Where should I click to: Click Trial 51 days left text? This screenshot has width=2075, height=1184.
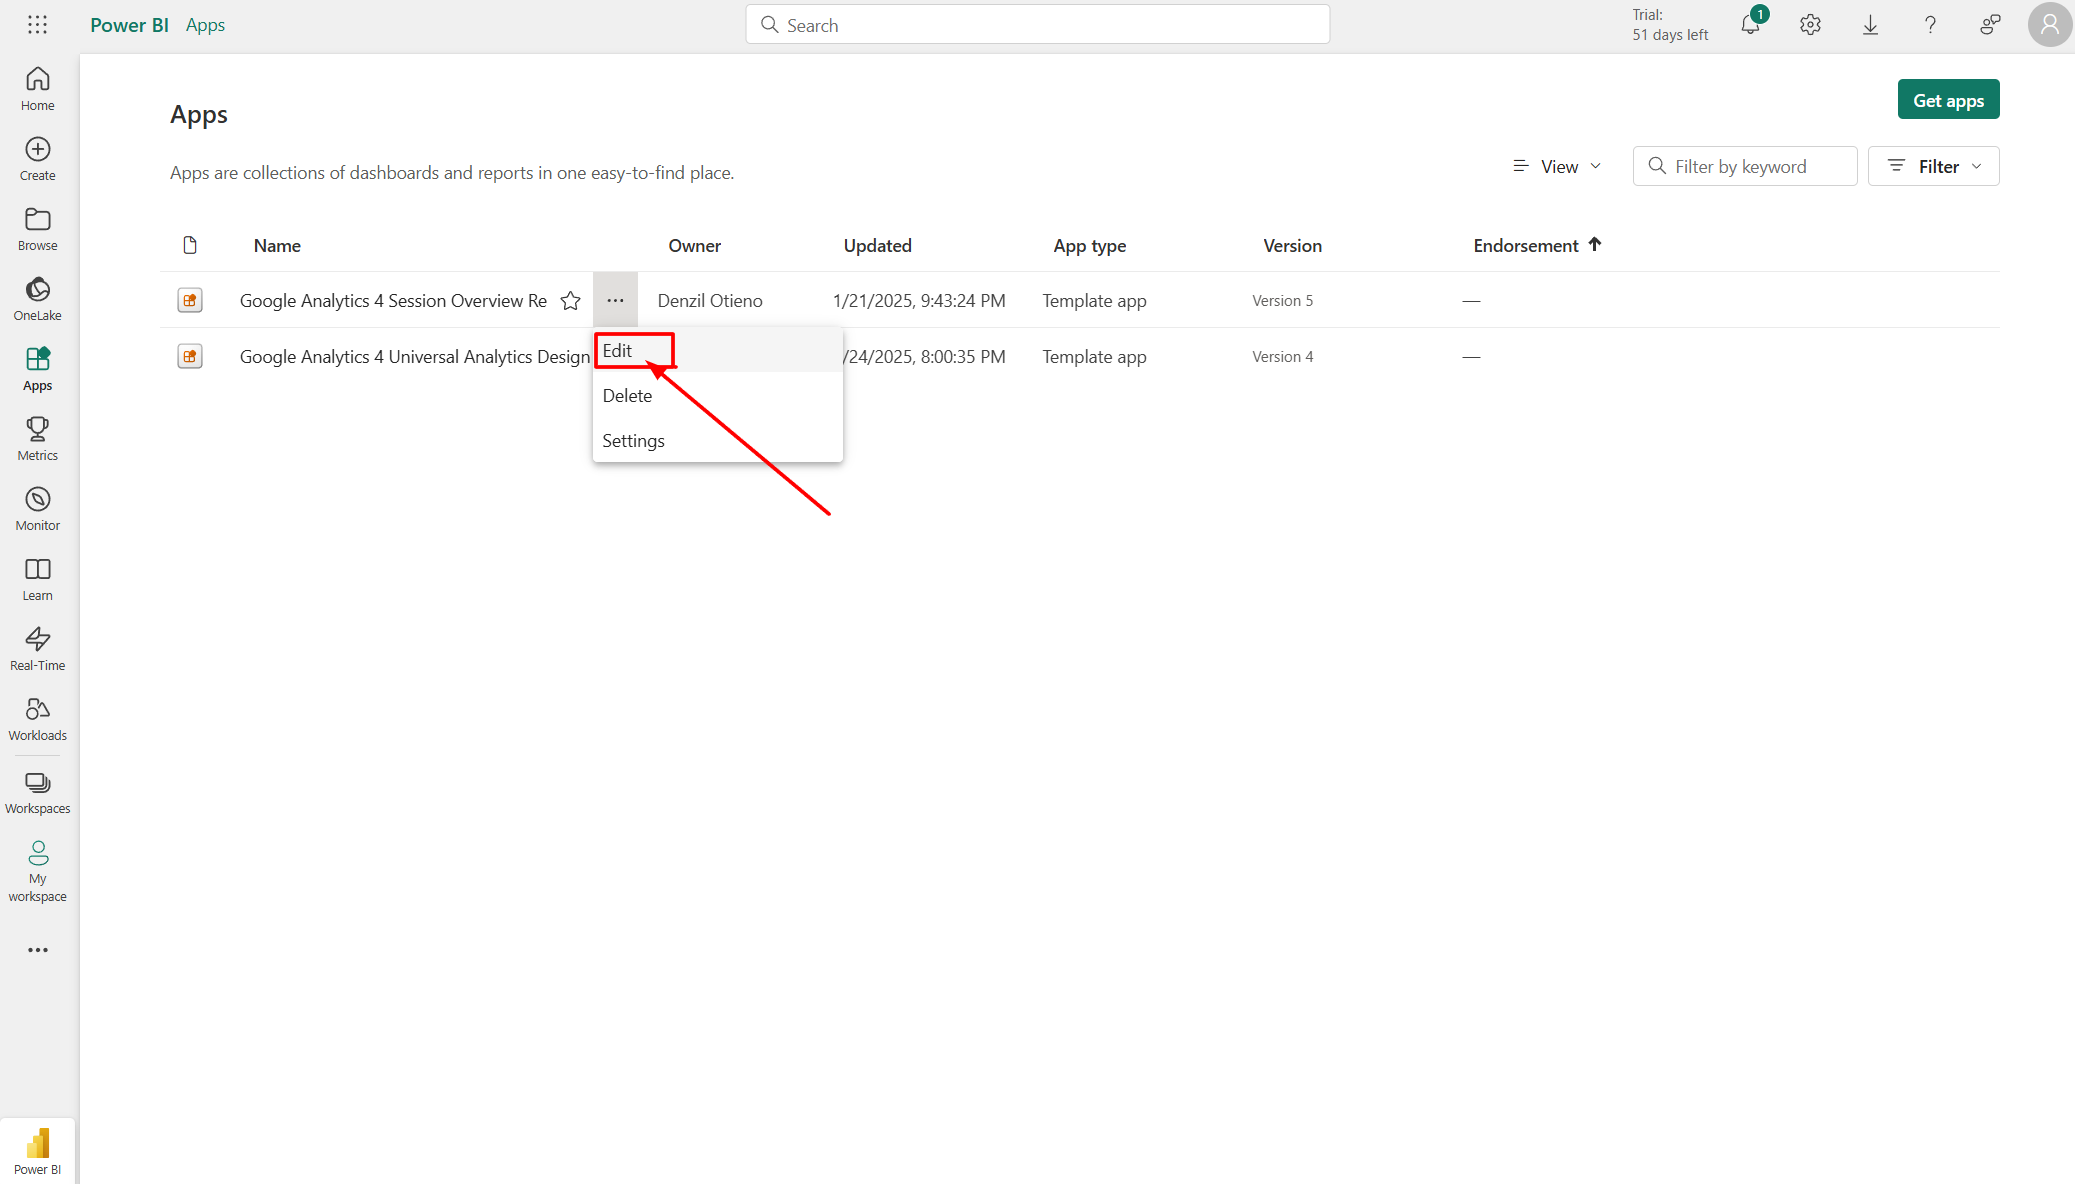click(1670, 25)
